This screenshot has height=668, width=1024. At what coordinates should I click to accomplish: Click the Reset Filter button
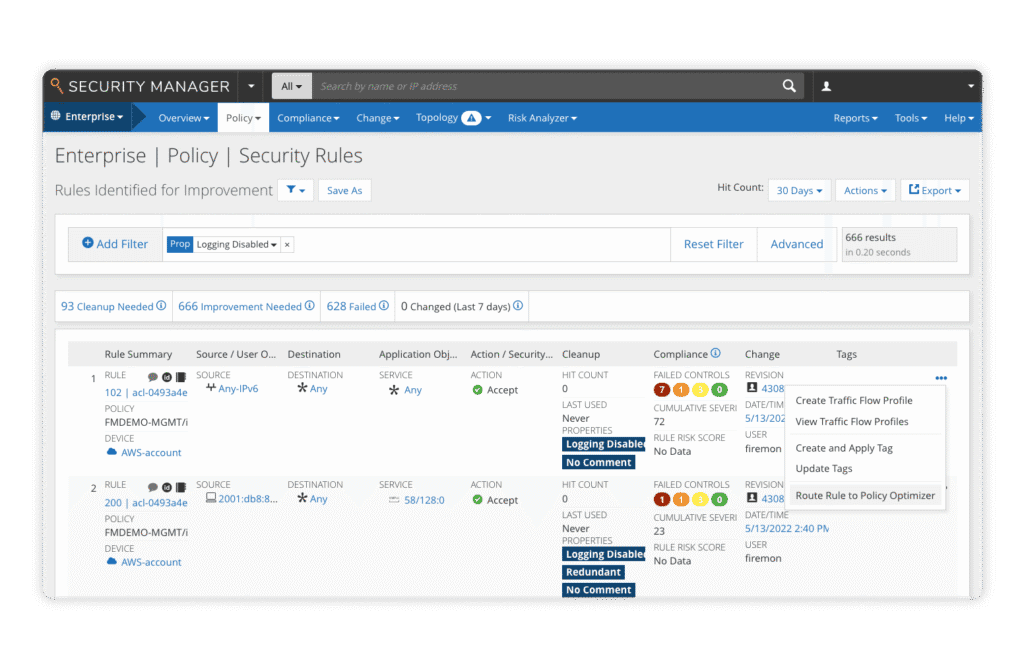click(x=713, y=243)
